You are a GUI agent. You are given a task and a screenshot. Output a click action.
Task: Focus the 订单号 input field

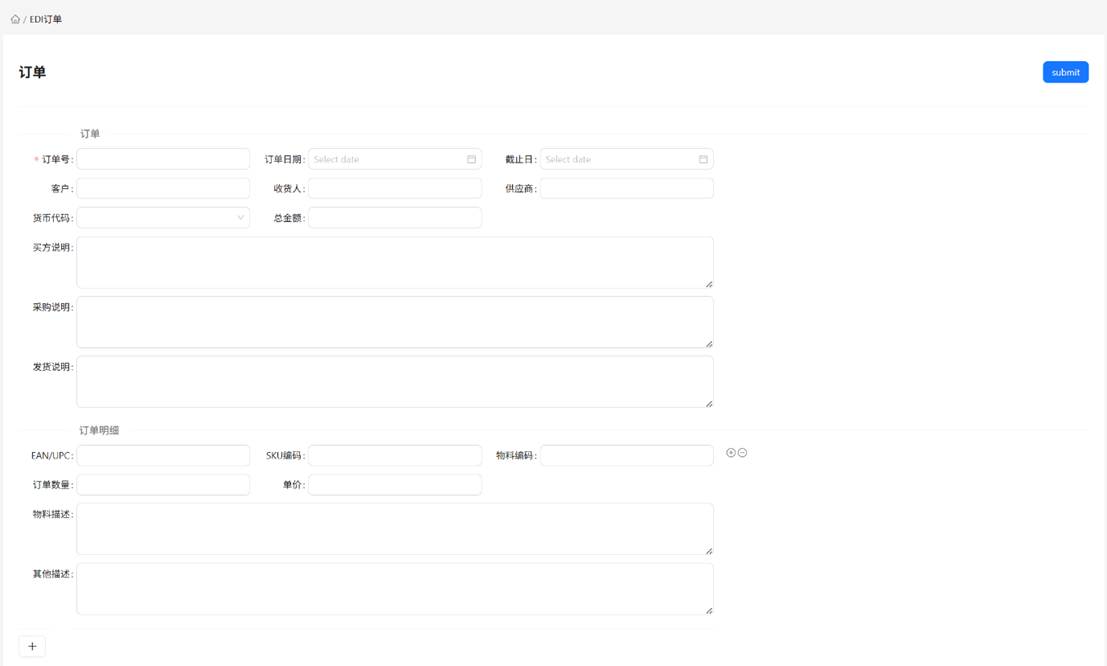pyautogui.click(x=163, y=159)
